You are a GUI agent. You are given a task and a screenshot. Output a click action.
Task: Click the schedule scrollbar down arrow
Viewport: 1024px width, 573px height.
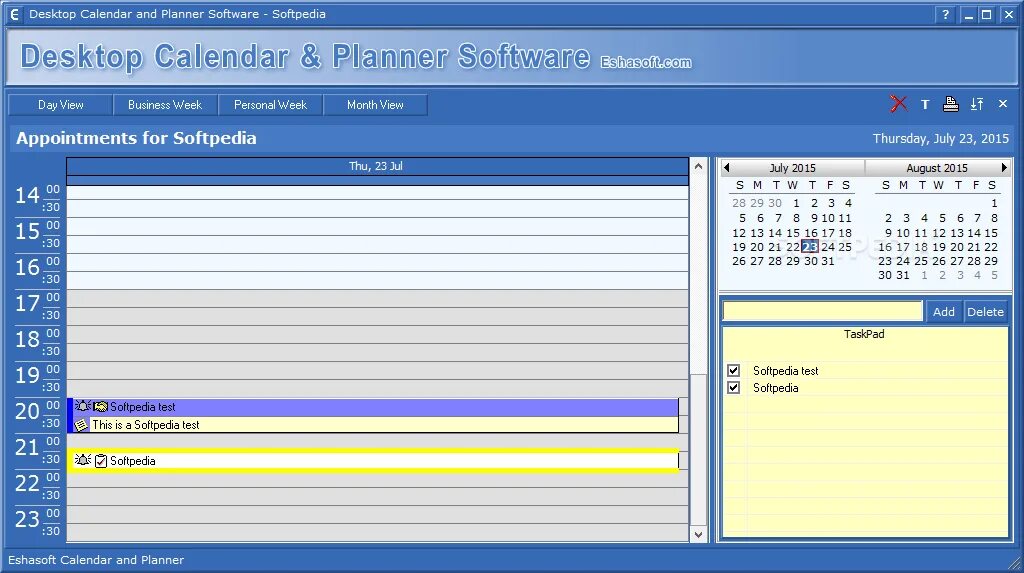pyautogui.click(x=698, y=534)
